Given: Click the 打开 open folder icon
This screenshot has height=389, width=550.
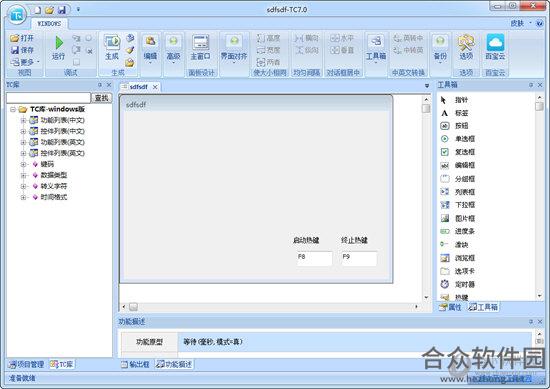Looking at the screenshot, I should pos(14,38).
